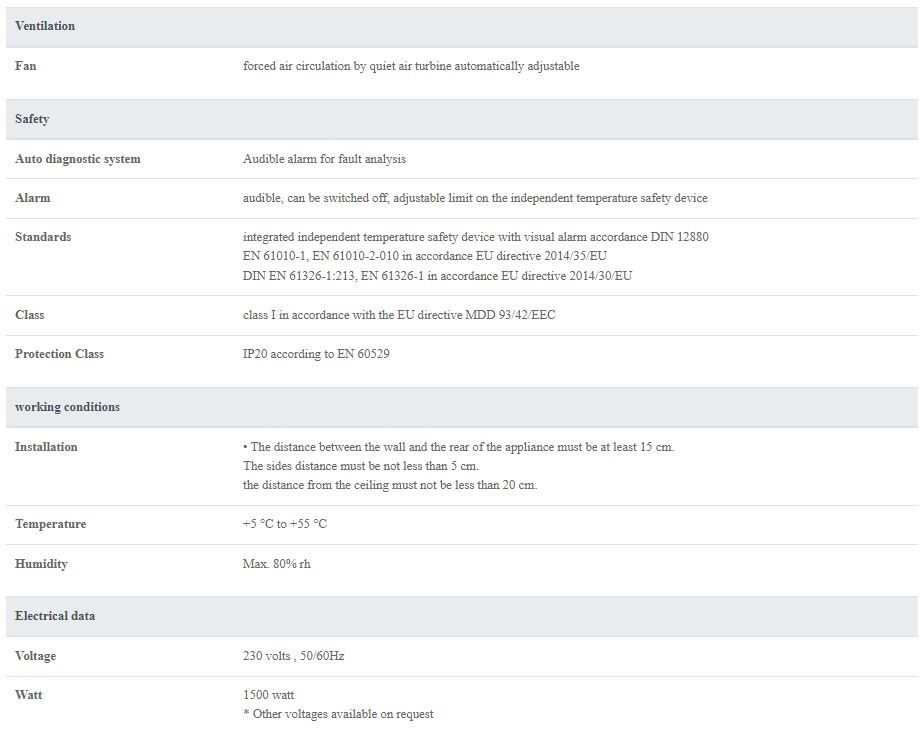Select the Fan row label
922x747 pixels.
(x=26, y=66)
